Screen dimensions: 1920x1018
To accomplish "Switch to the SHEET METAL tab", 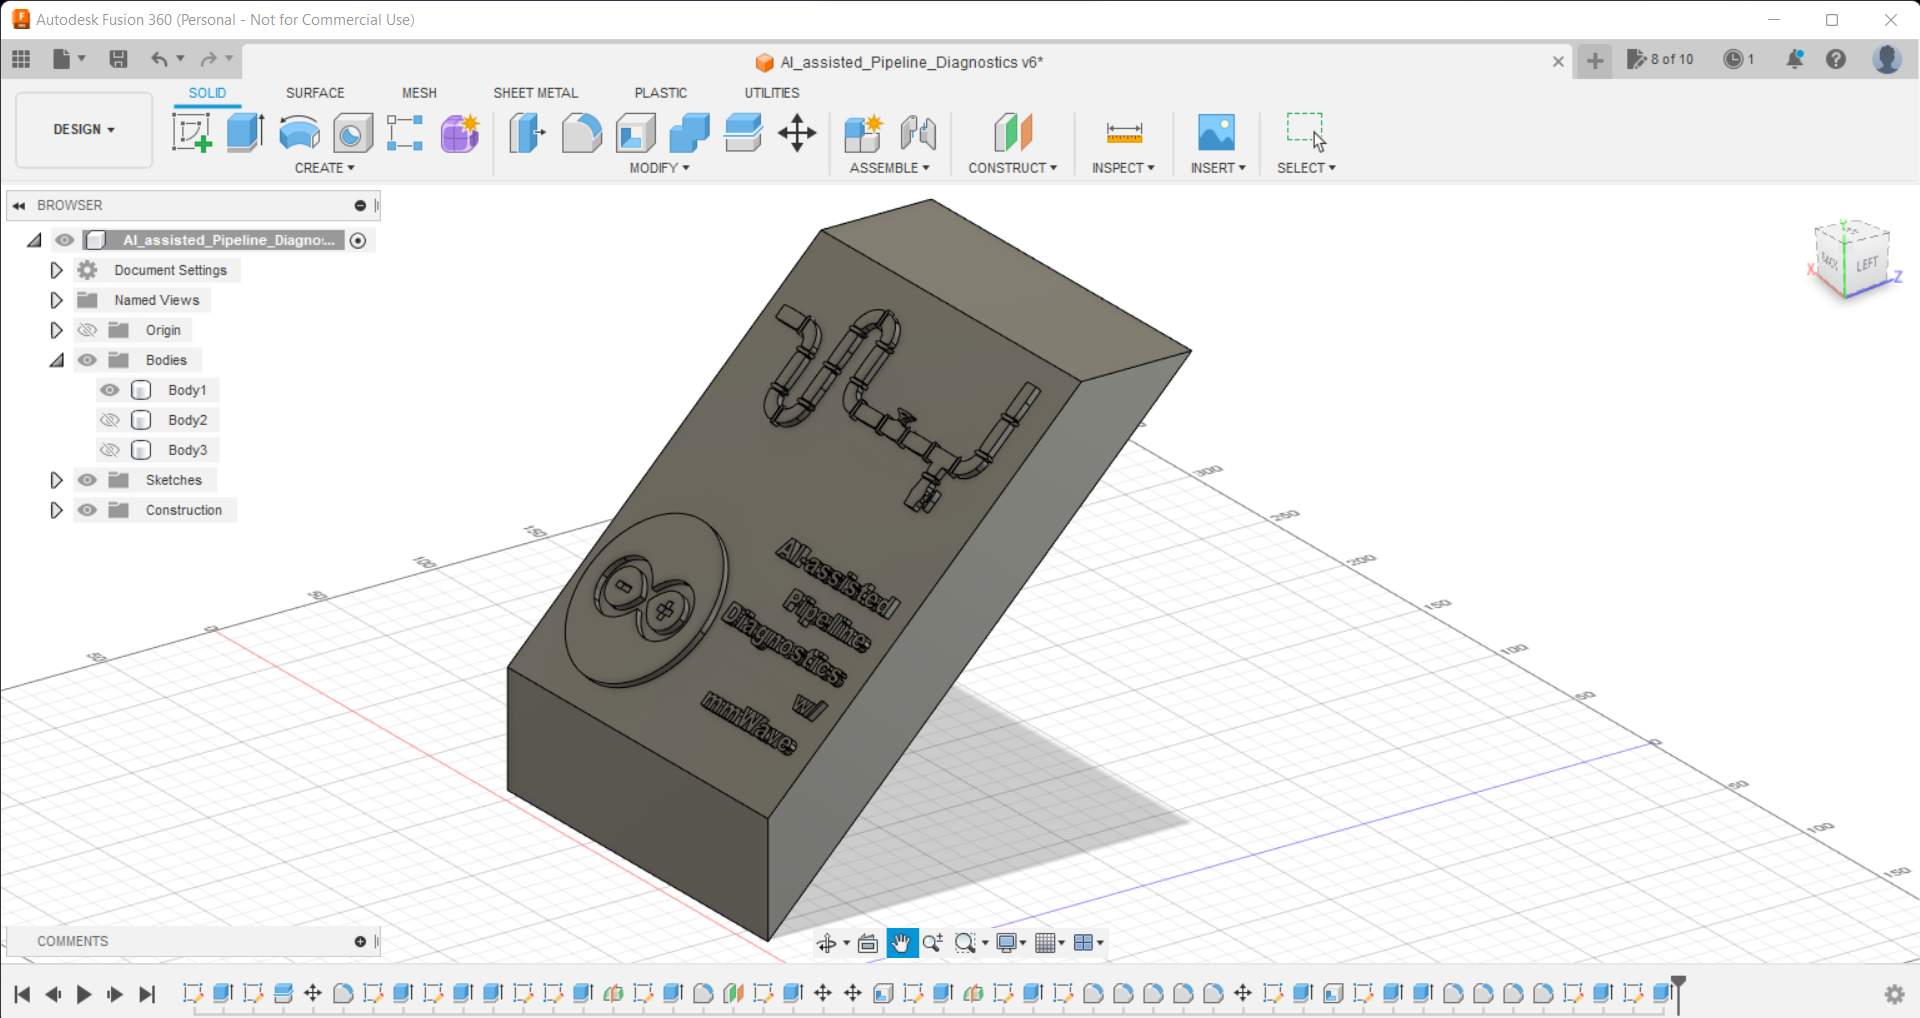I will (536, 93).
